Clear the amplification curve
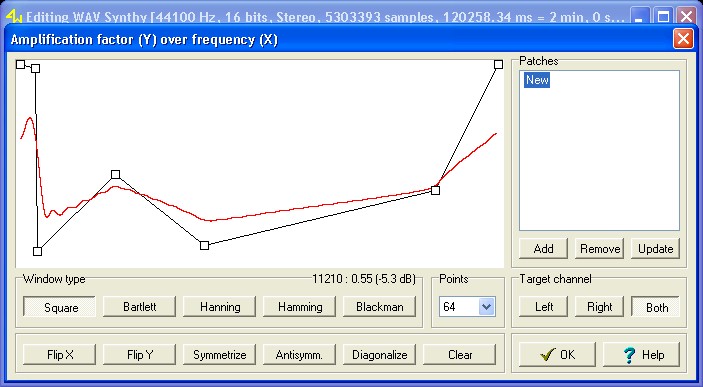This screenshot has height=387, width=703. click(460, 355)
